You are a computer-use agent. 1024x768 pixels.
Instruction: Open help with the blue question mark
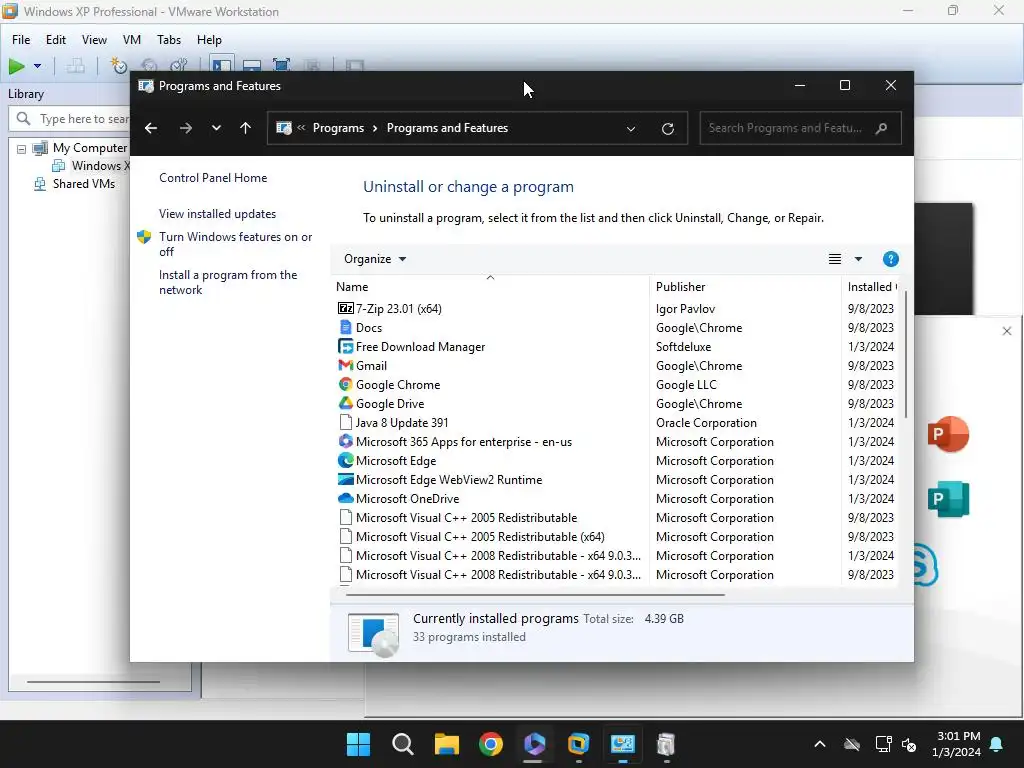tap(890, 259)
